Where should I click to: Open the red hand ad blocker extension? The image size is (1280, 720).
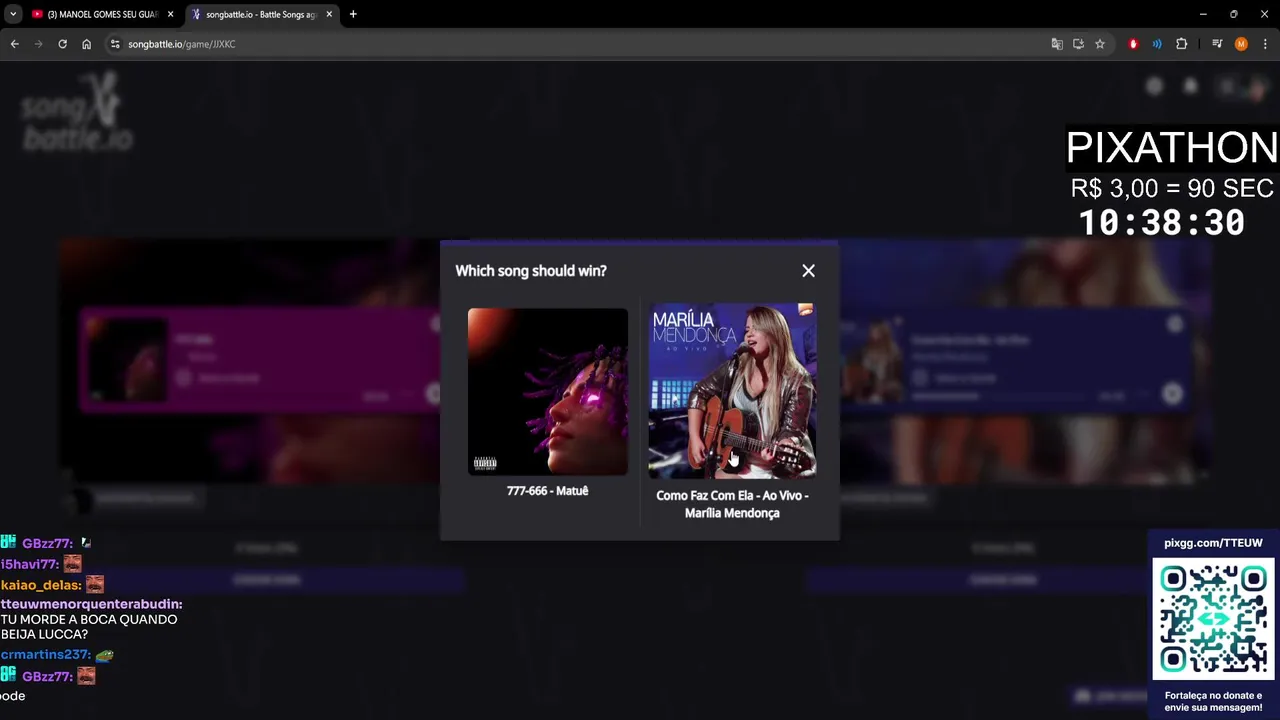point(1133,44)
